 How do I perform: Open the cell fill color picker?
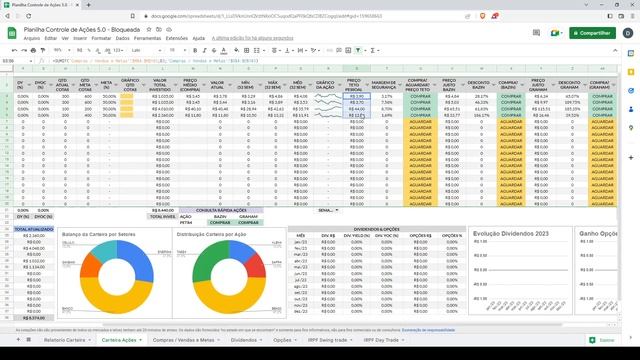[237, 50]
